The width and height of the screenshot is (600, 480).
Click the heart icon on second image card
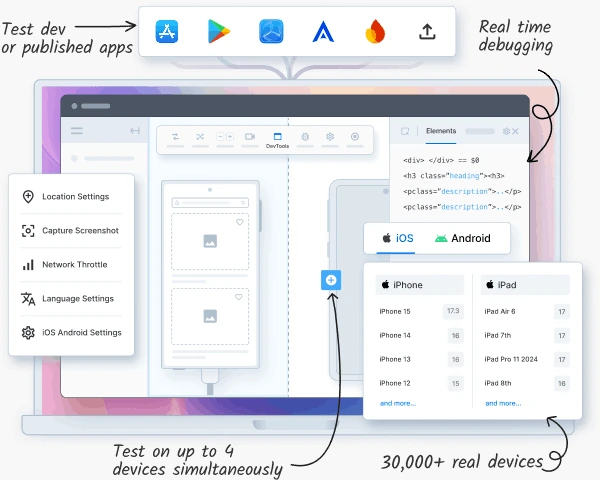point(238,297)
